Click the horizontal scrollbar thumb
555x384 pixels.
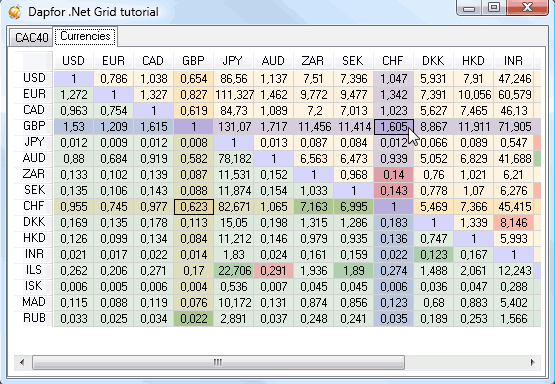[218, 362]
